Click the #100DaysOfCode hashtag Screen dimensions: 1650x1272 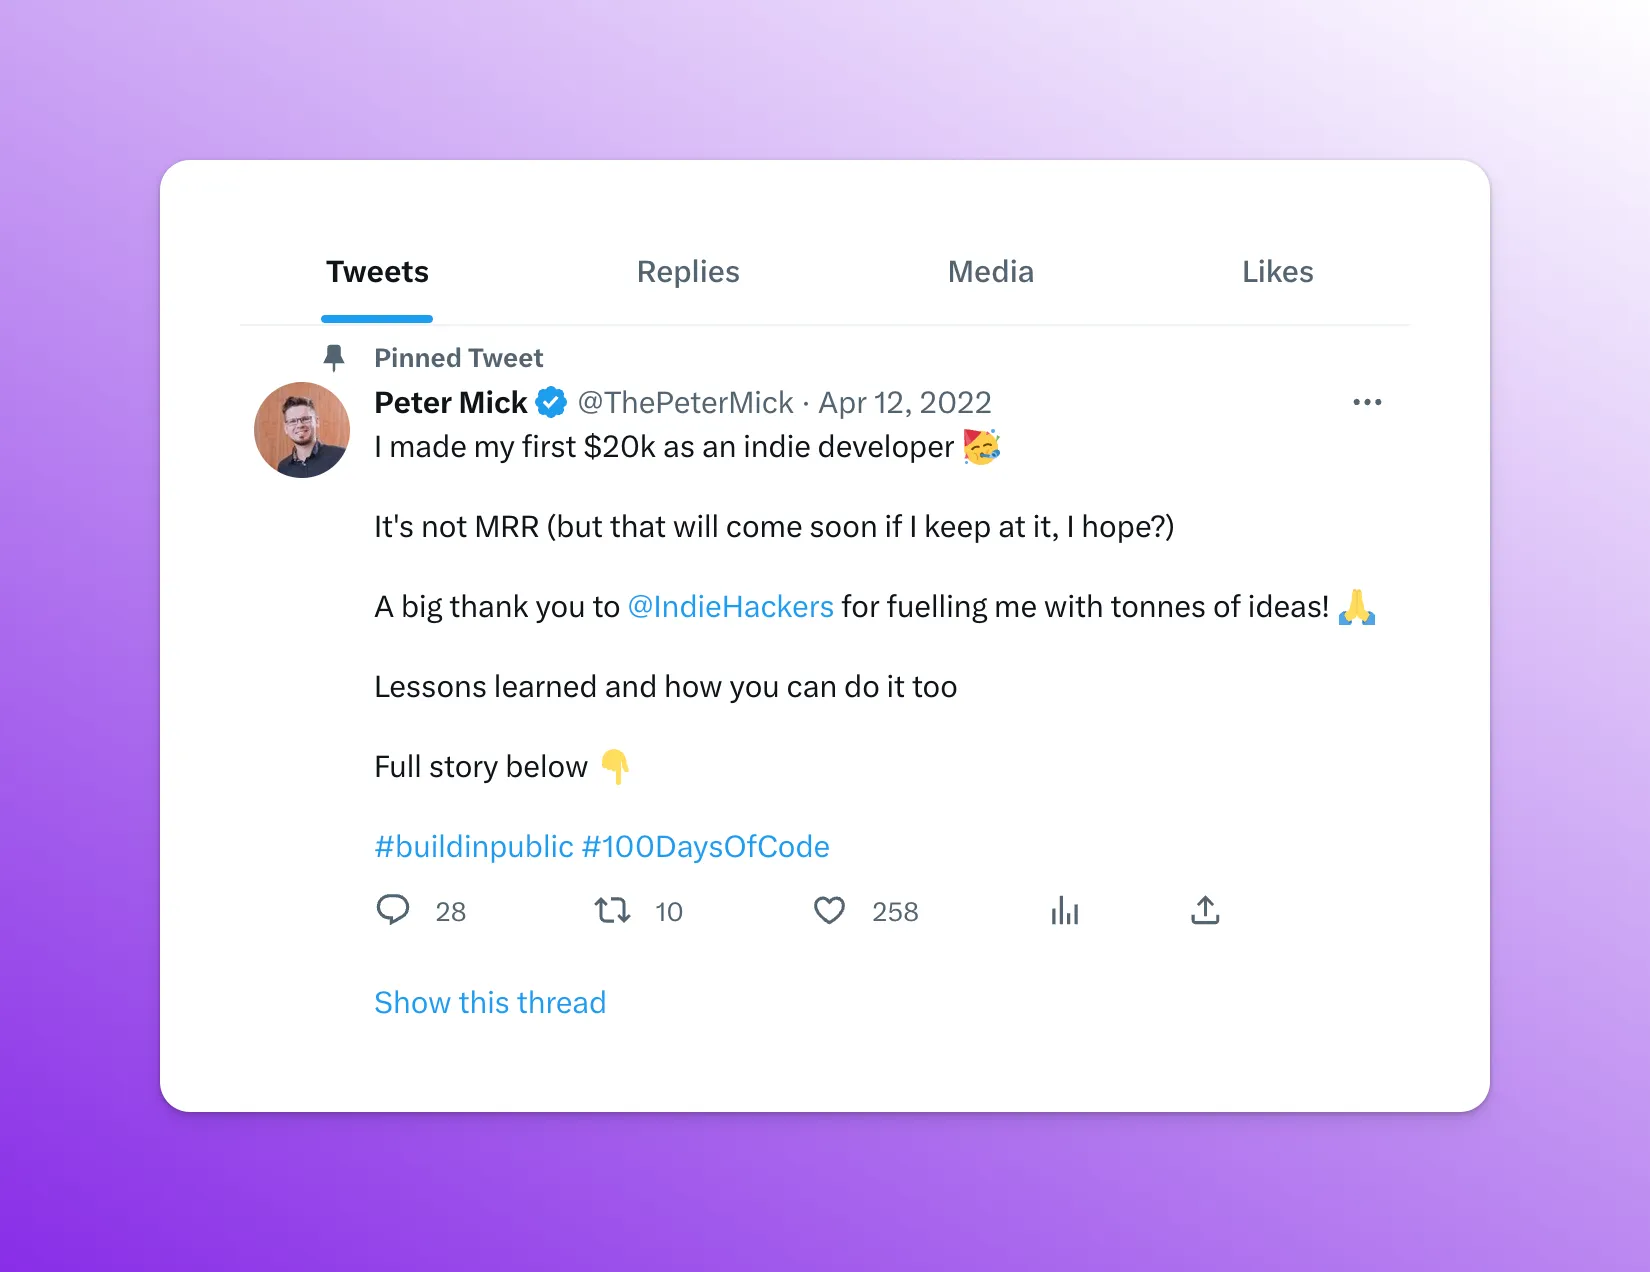(x=706, y=847)
